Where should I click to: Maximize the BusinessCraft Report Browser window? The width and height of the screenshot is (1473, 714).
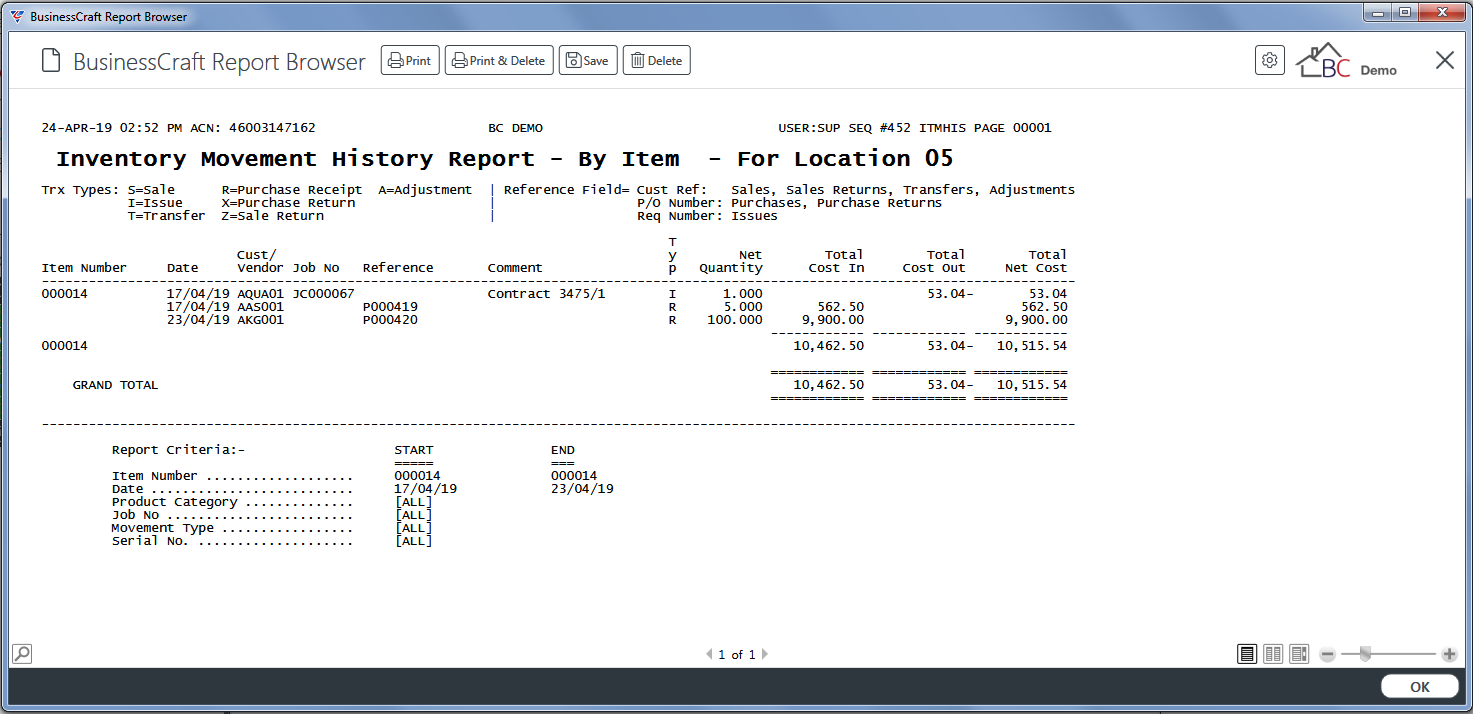[x=1405, y=13]
